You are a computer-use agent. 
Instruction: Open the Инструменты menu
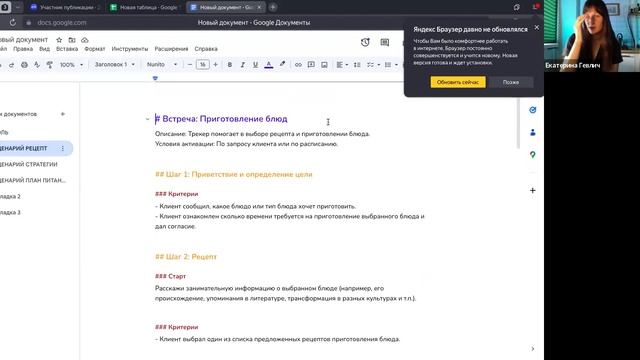click(x=130, y=49)
